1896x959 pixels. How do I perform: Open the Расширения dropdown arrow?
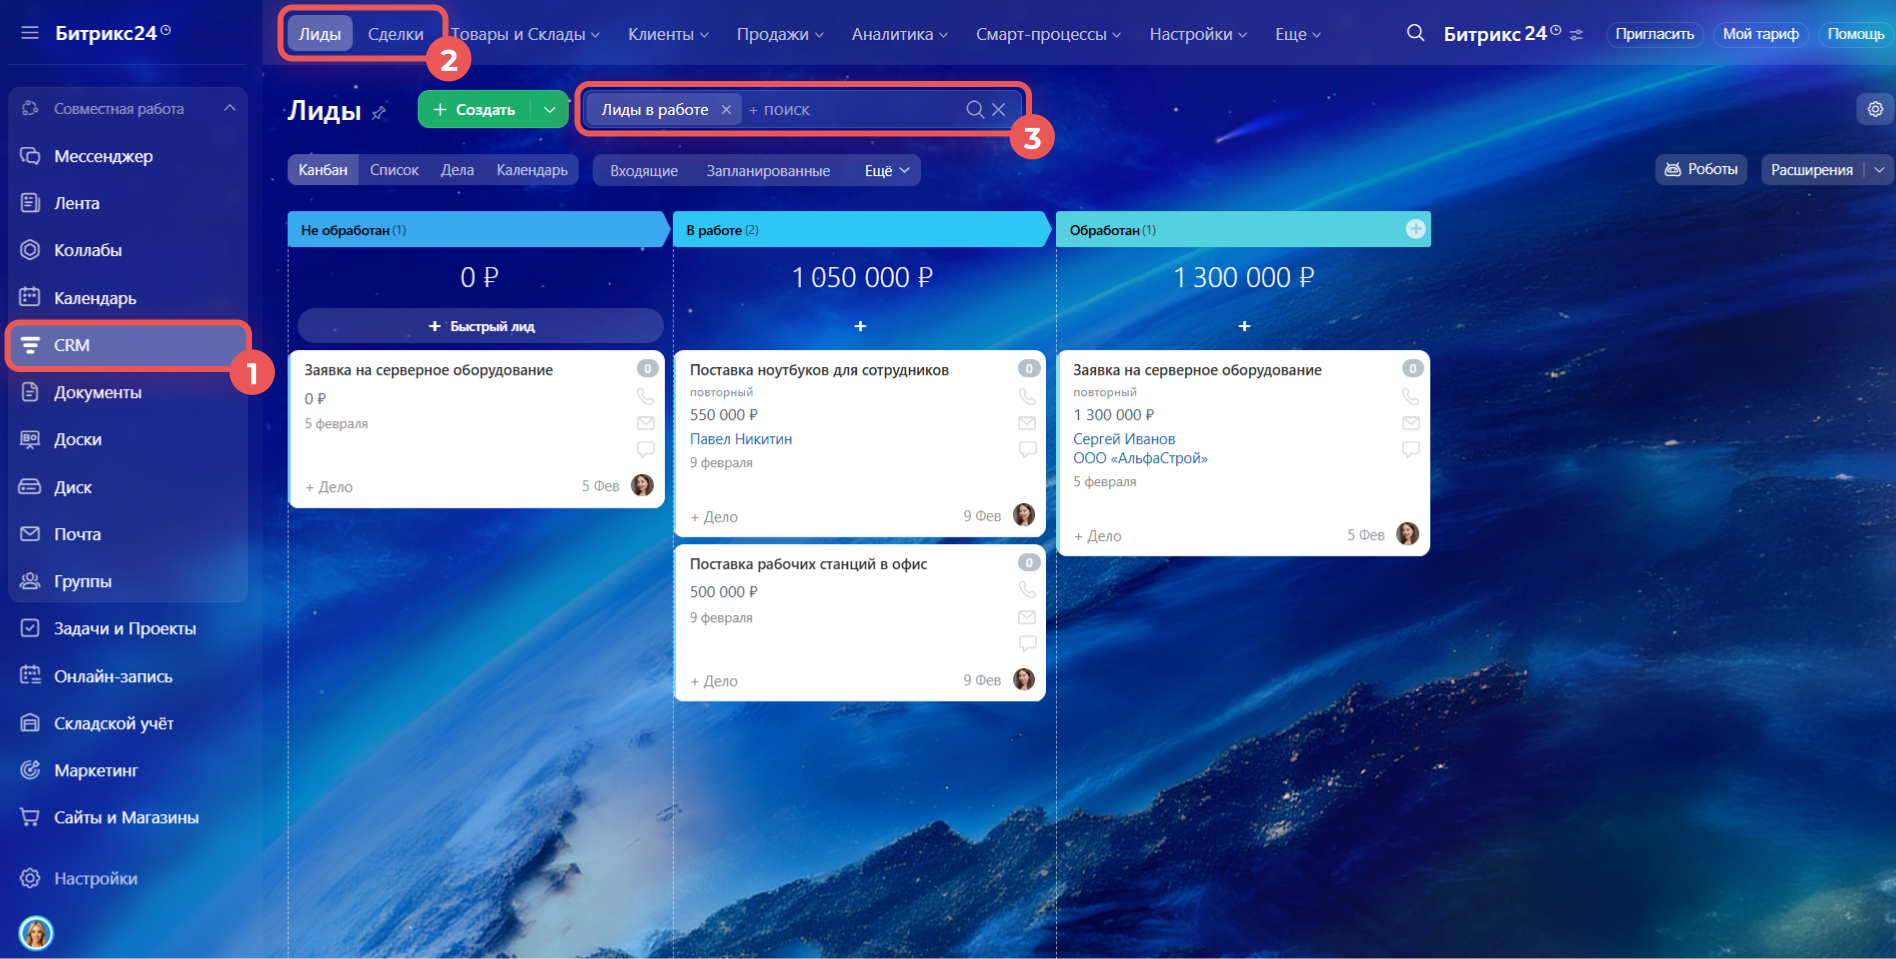pyautogui.click(x=1879, y=170)
